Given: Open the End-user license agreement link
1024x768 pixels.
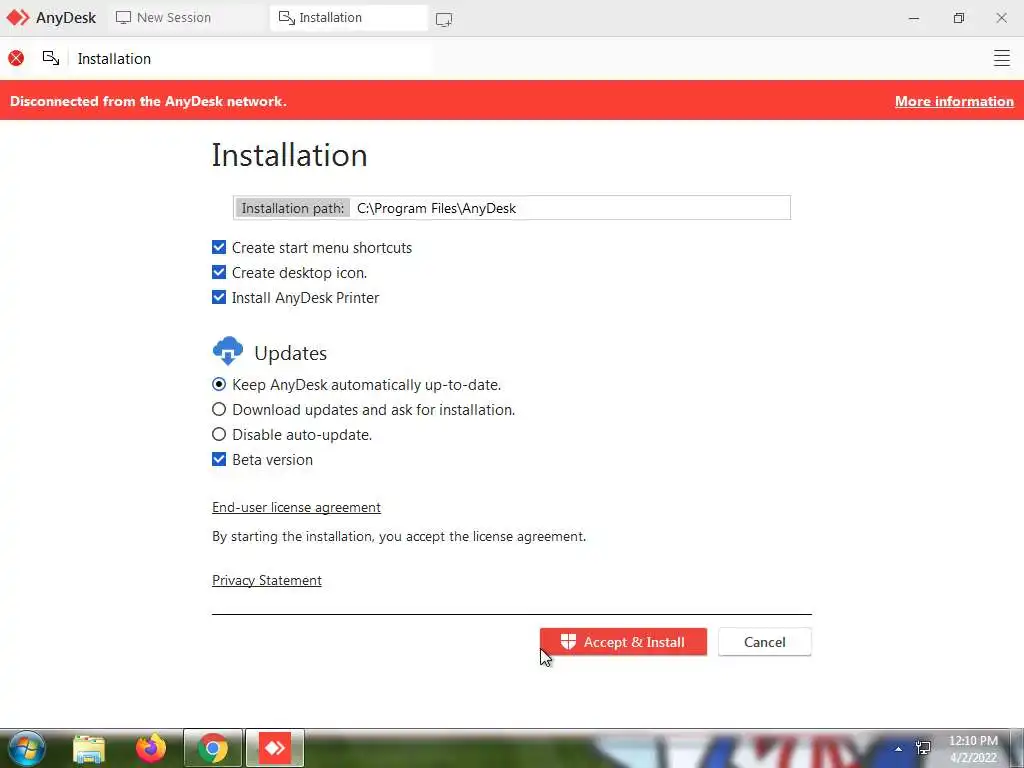Looking at the screenshot, I should [x=296, y=507].
